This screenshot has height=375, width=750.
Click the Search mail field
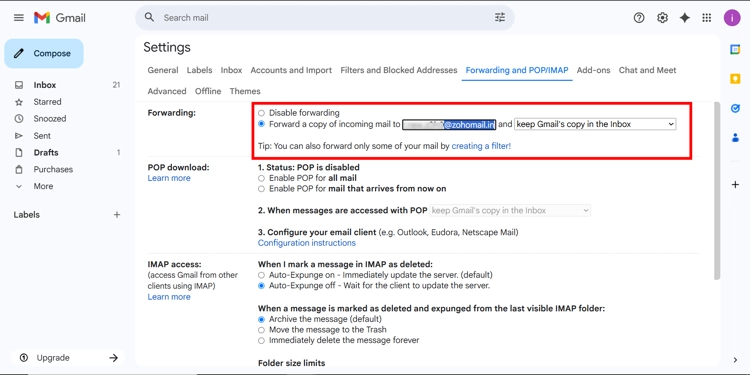pyautogui.click(x=325, y=18)
